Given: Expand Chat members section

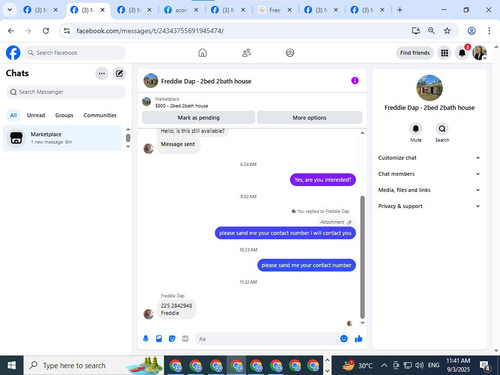Looking at the screenshot, I should (x=429, y=174).
